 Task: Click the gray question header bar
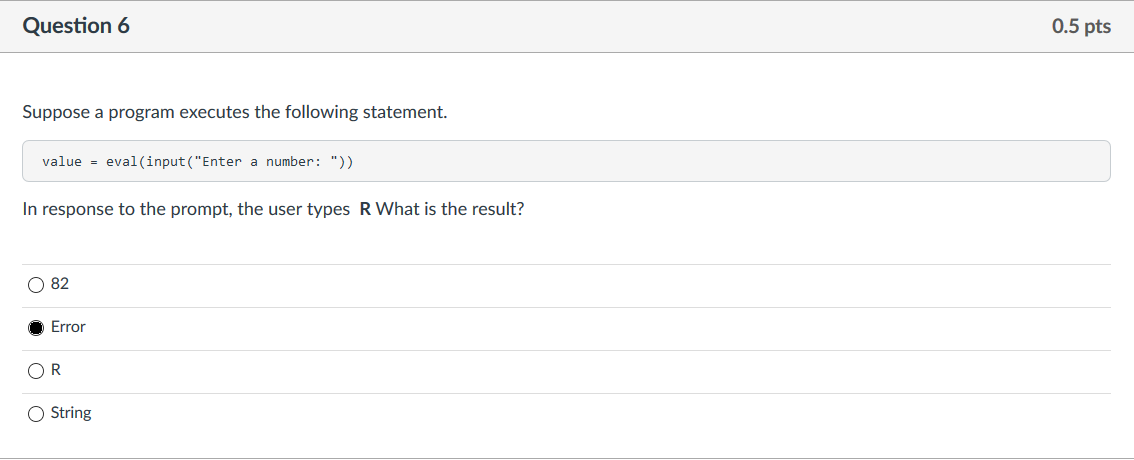pyautogui.click(x=567, y=26)
